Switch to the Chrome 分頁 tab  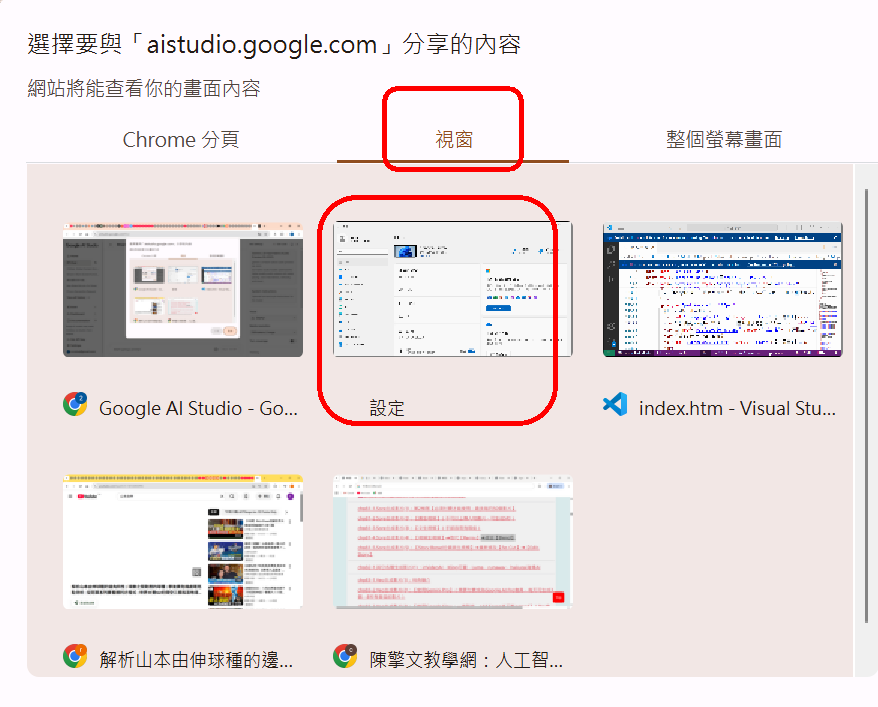pyautogui.click(x=181, y=140)
